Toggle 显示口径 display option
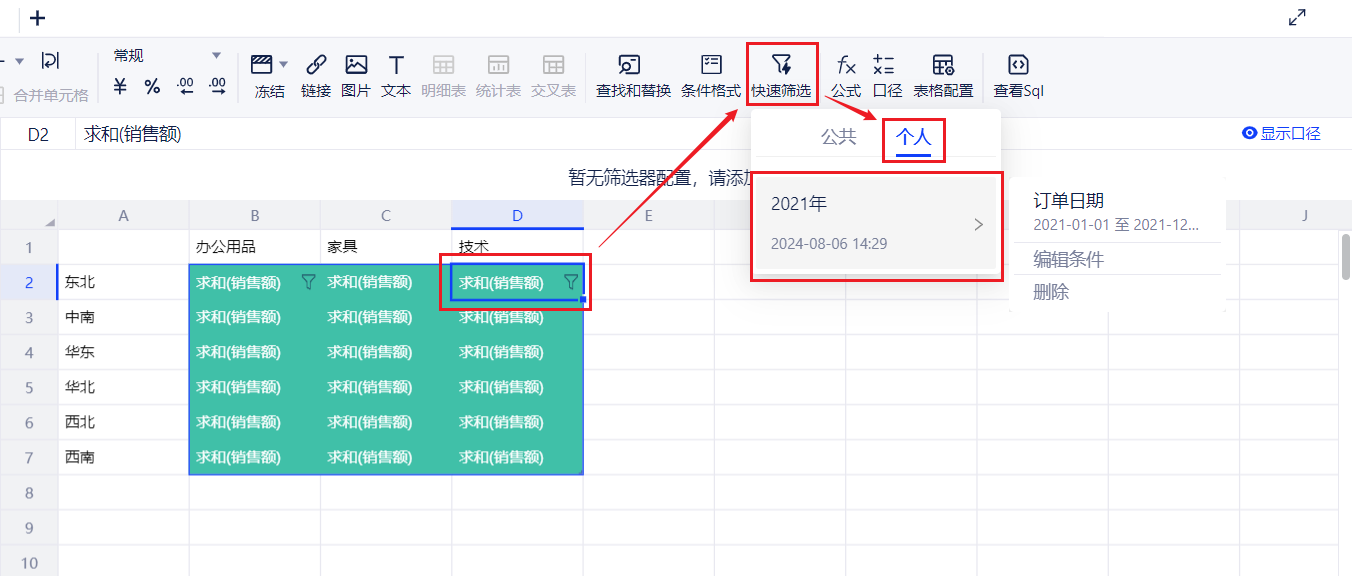The image size is (1352, 576). coord(1281,134)
